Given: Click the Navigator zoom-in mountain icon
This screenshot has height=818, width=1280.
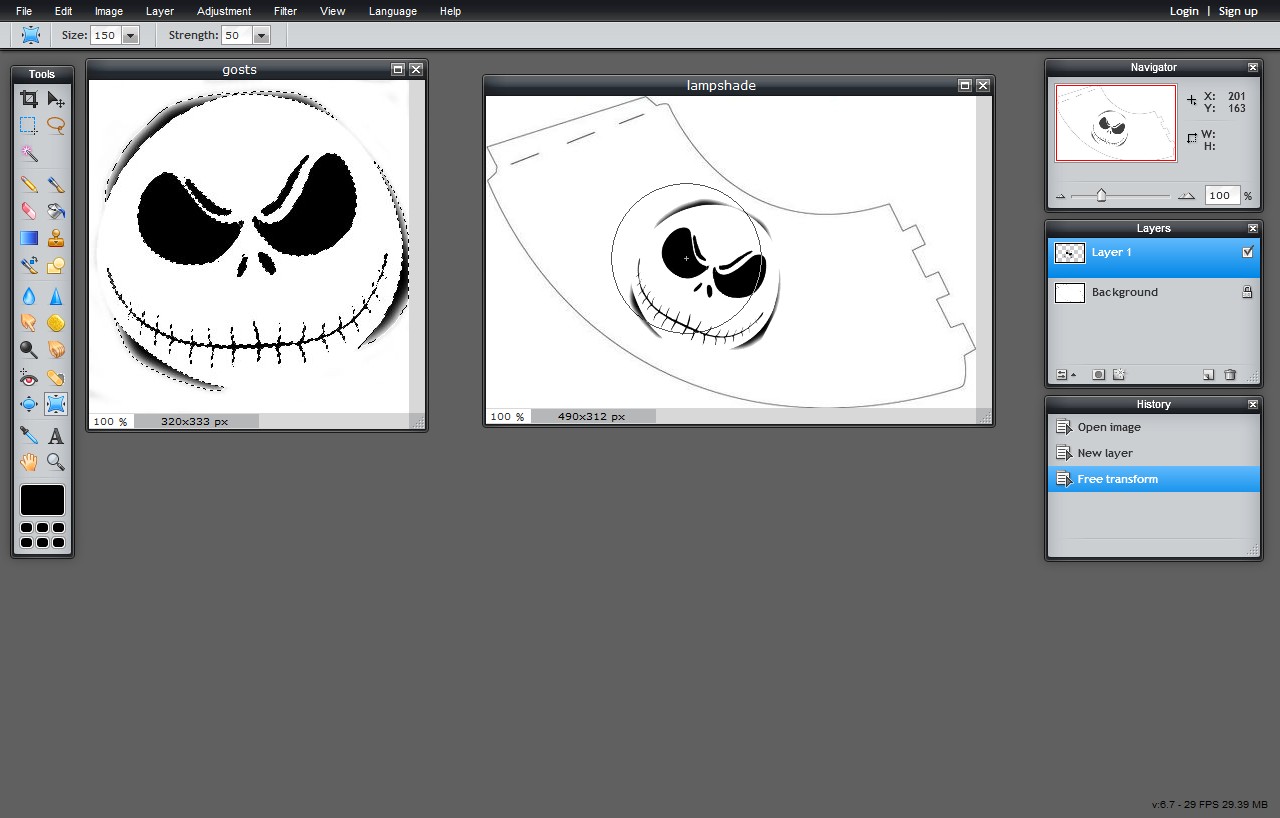Looking at the screenshot, I should point(1186,196).
